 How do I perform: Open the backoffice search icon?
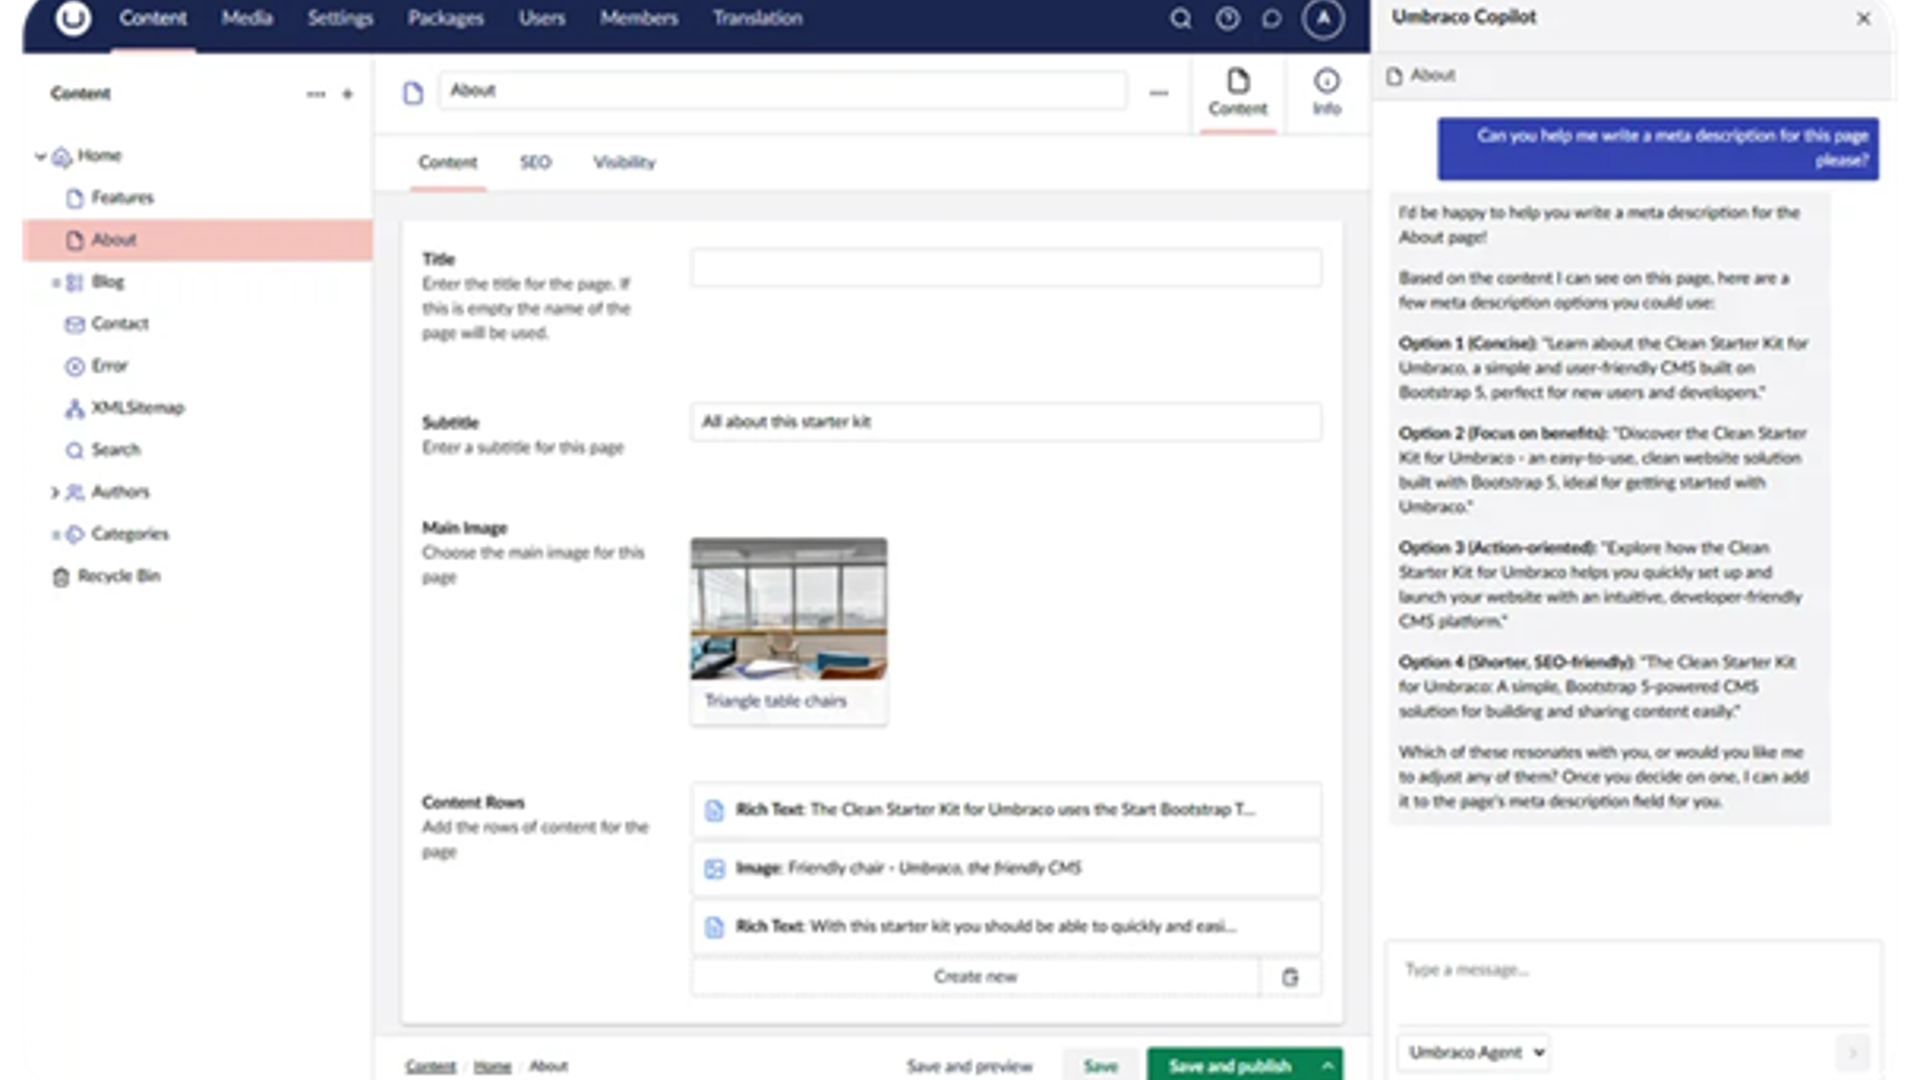tap(1181, 18)
